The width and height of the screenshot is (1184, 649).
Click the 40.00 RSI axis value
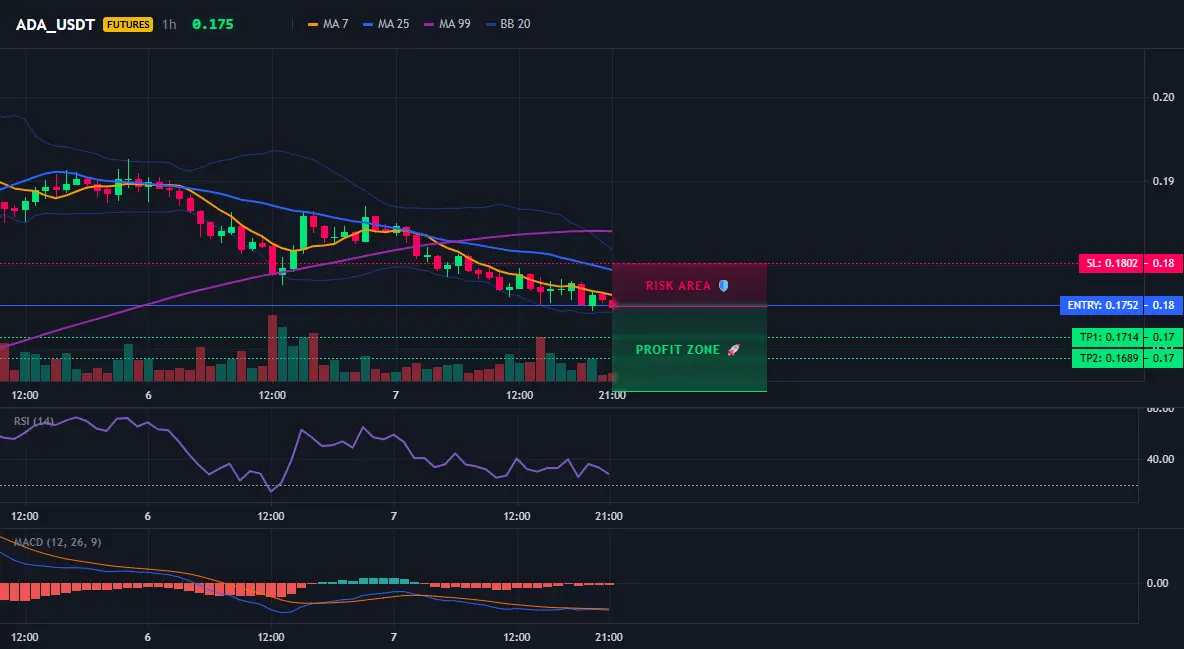(1161, 459)
